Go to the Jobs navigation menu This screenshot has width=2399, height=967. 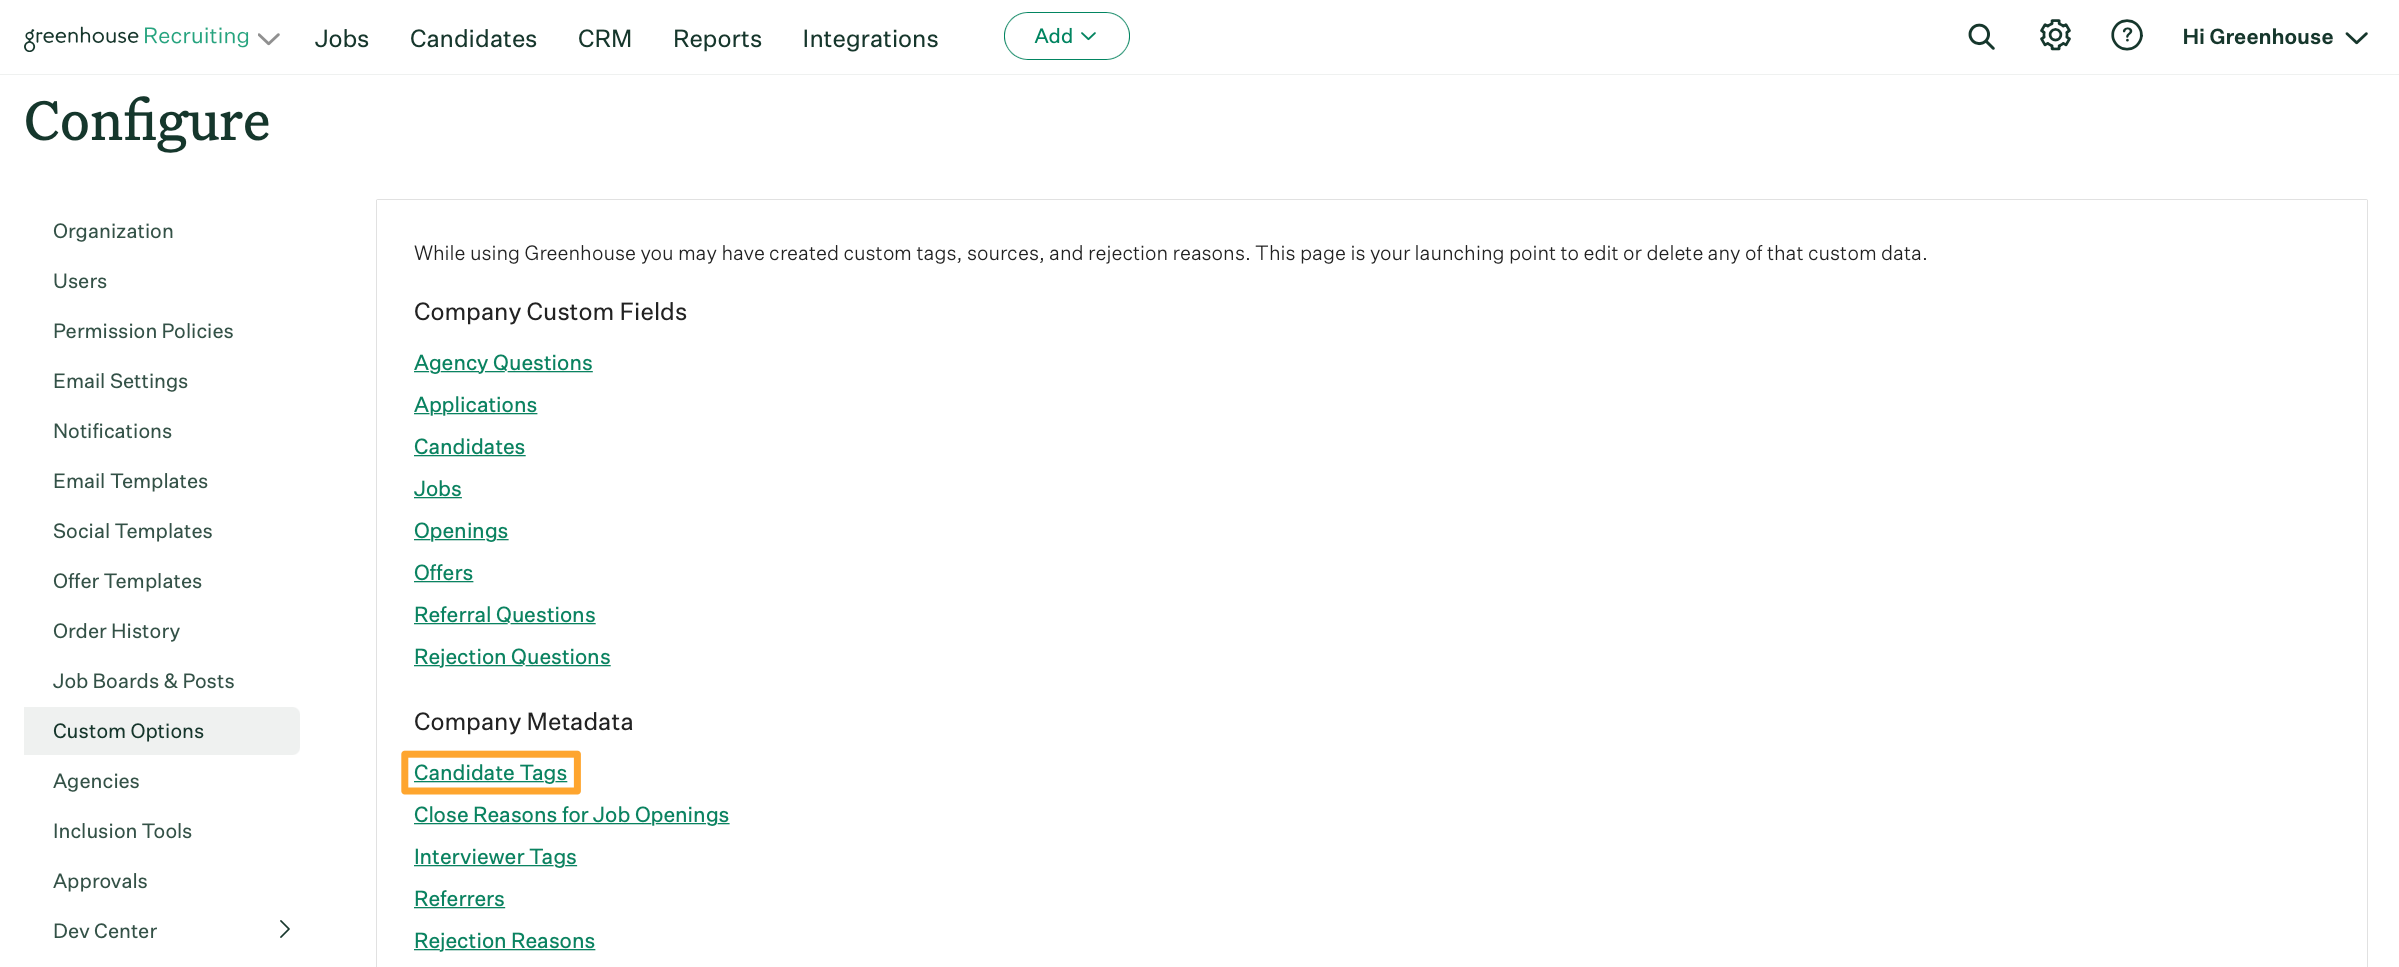pyautogui.click(x=342, y=38)
